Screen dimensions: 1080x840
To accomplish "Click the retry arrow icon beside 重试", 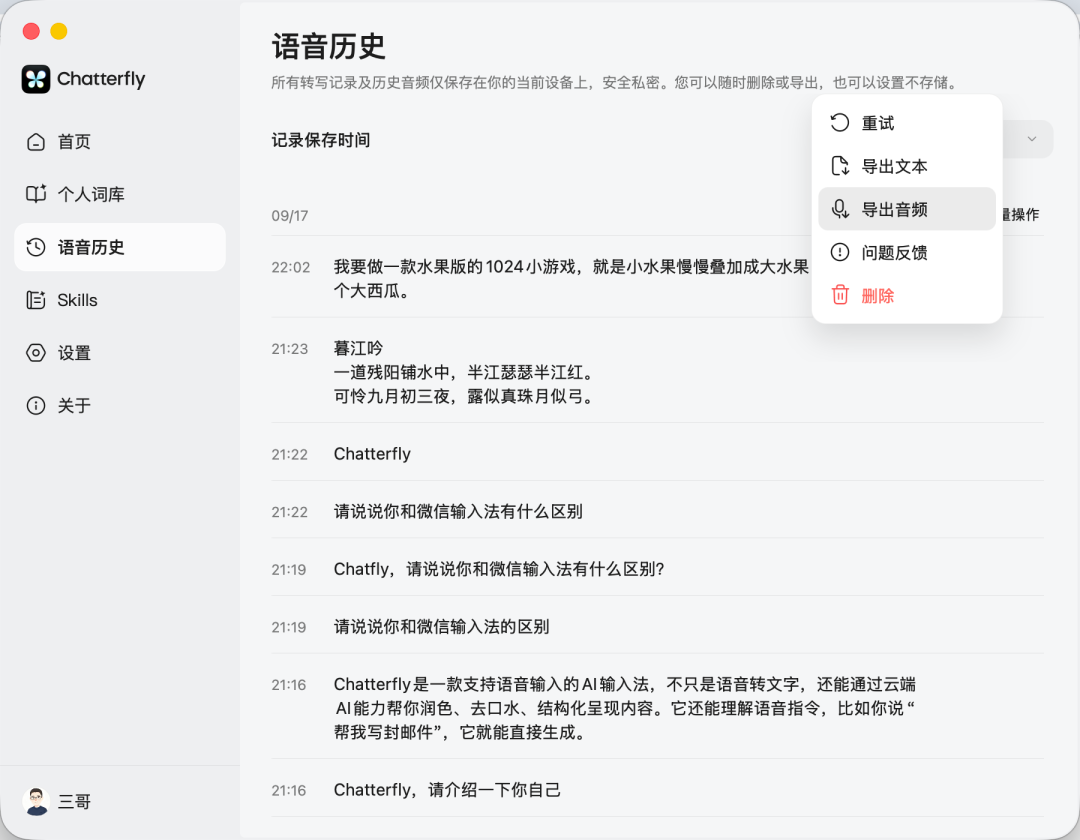I will [840, 123].
